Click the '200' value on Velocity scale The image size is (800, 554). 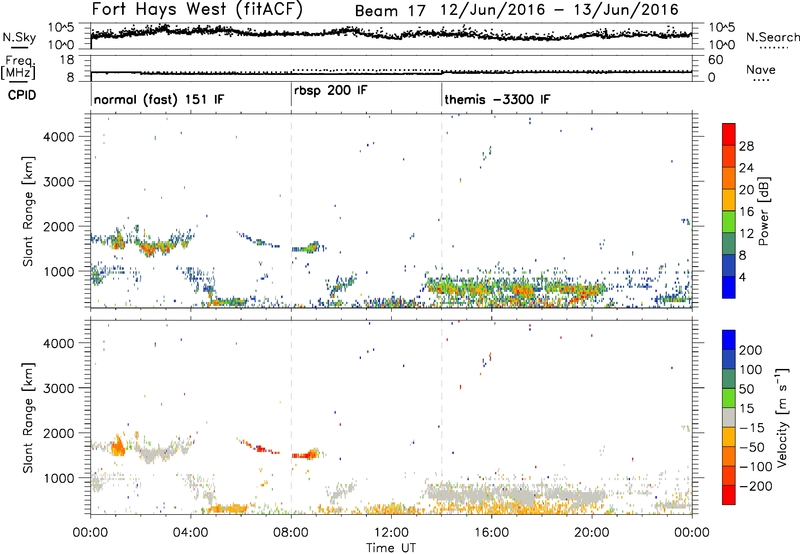[751, 350]
